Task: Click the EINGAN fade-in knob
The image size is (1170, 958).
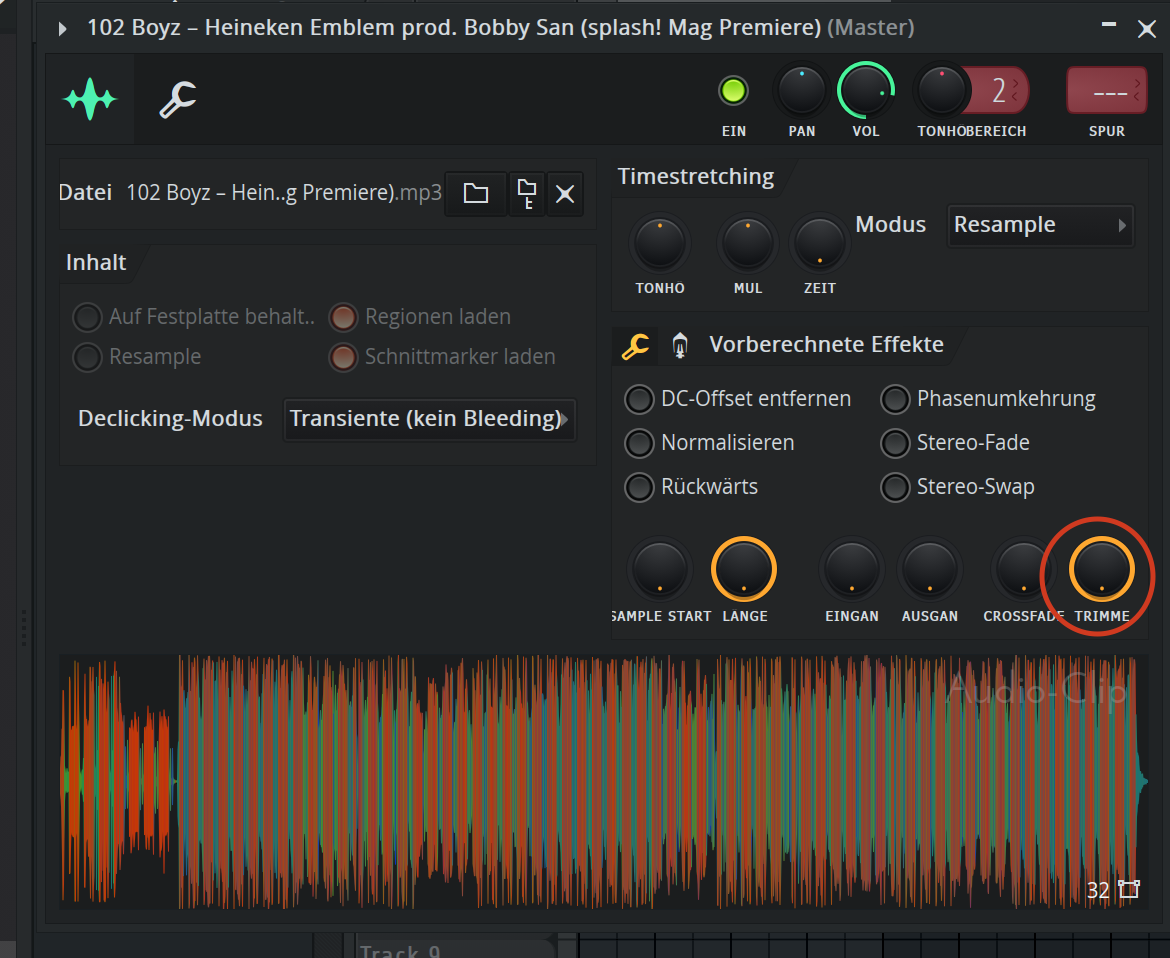Action: click(x=851, y=569)
